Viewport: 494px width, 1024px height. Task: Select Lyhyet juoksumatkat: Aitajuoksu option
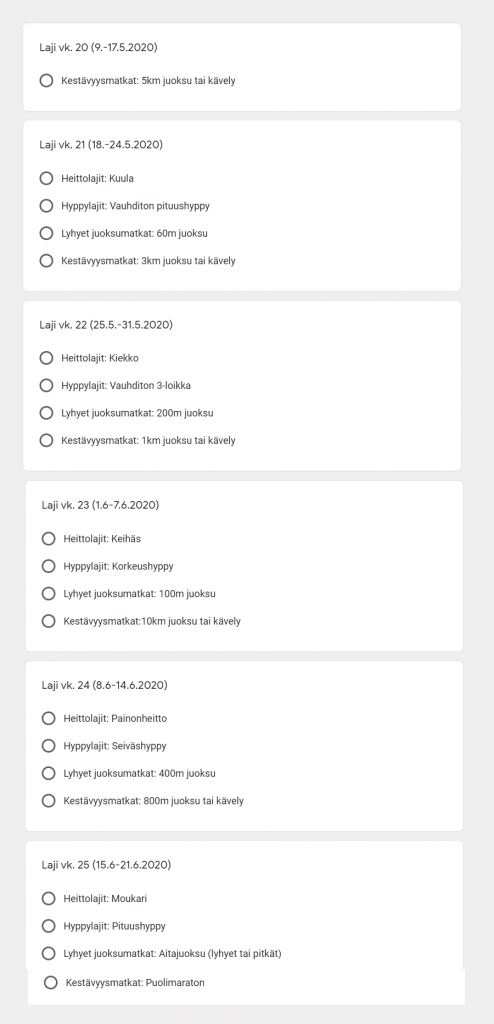click(x=48, y=953)
